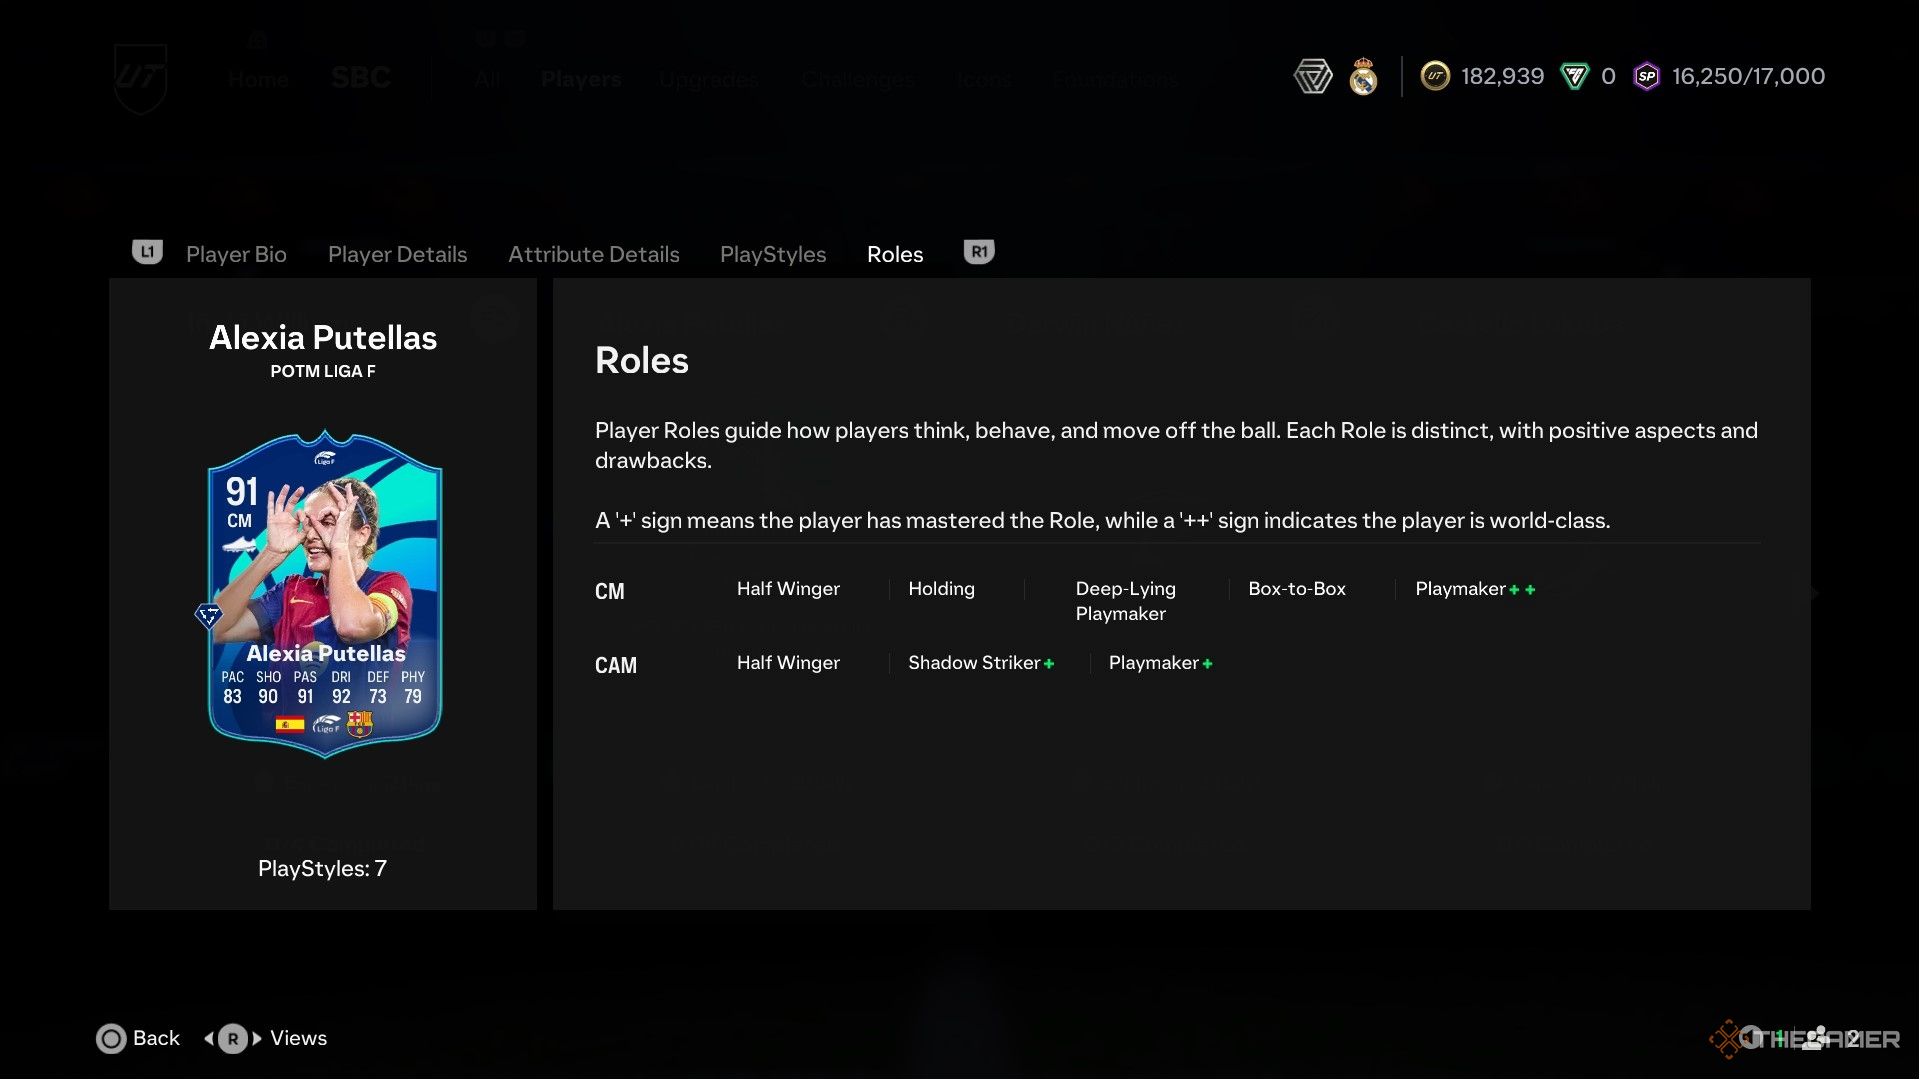
Task: Navigate to PlayStyles tab
Action: (773, 252)
